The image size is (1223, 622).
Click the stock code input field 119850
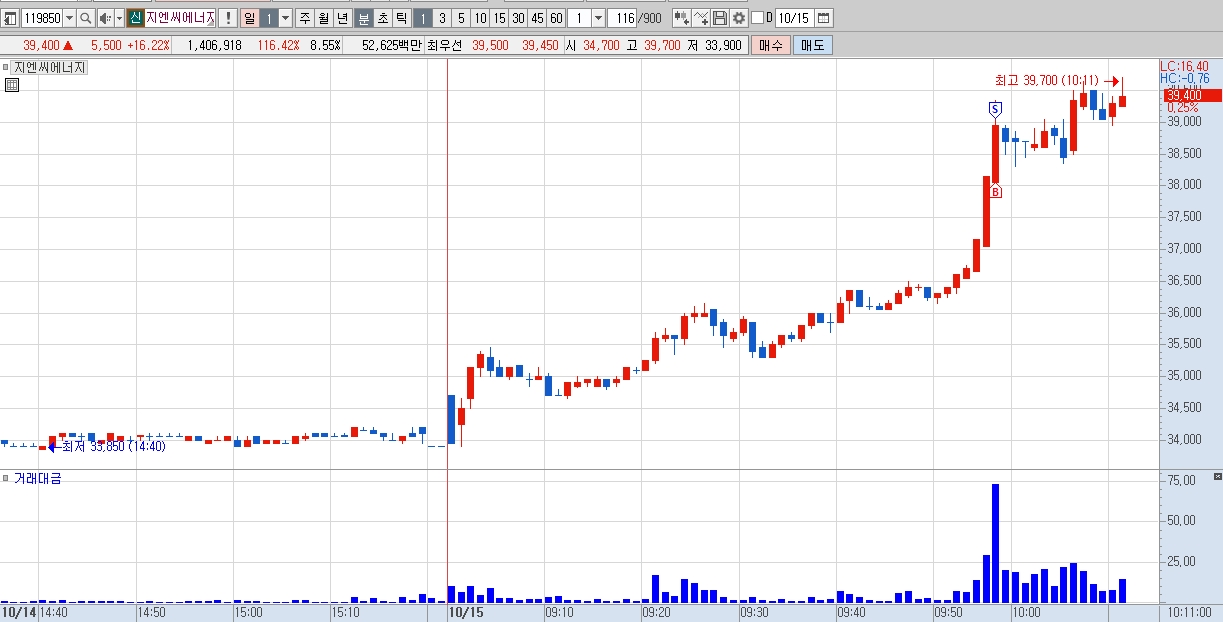tap(42, 18)
